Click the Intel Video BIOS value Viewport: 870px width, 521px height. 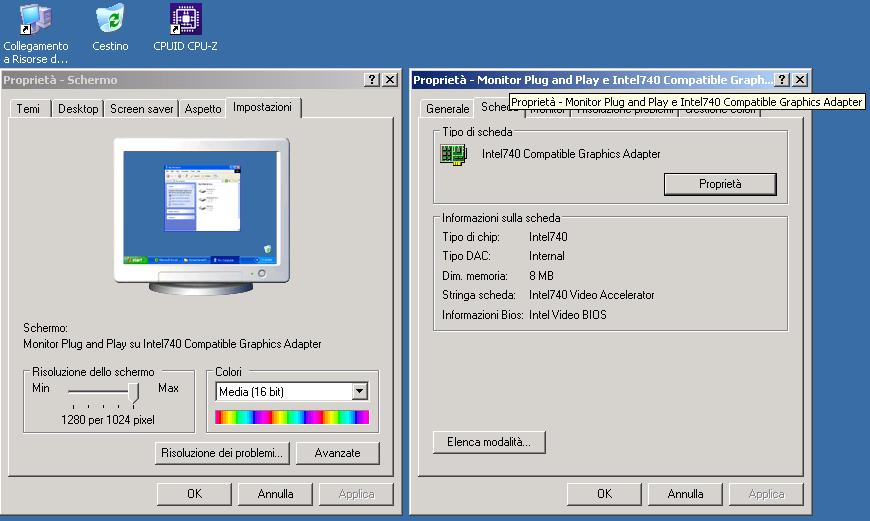pyautogui.click(x=568, y=315)
